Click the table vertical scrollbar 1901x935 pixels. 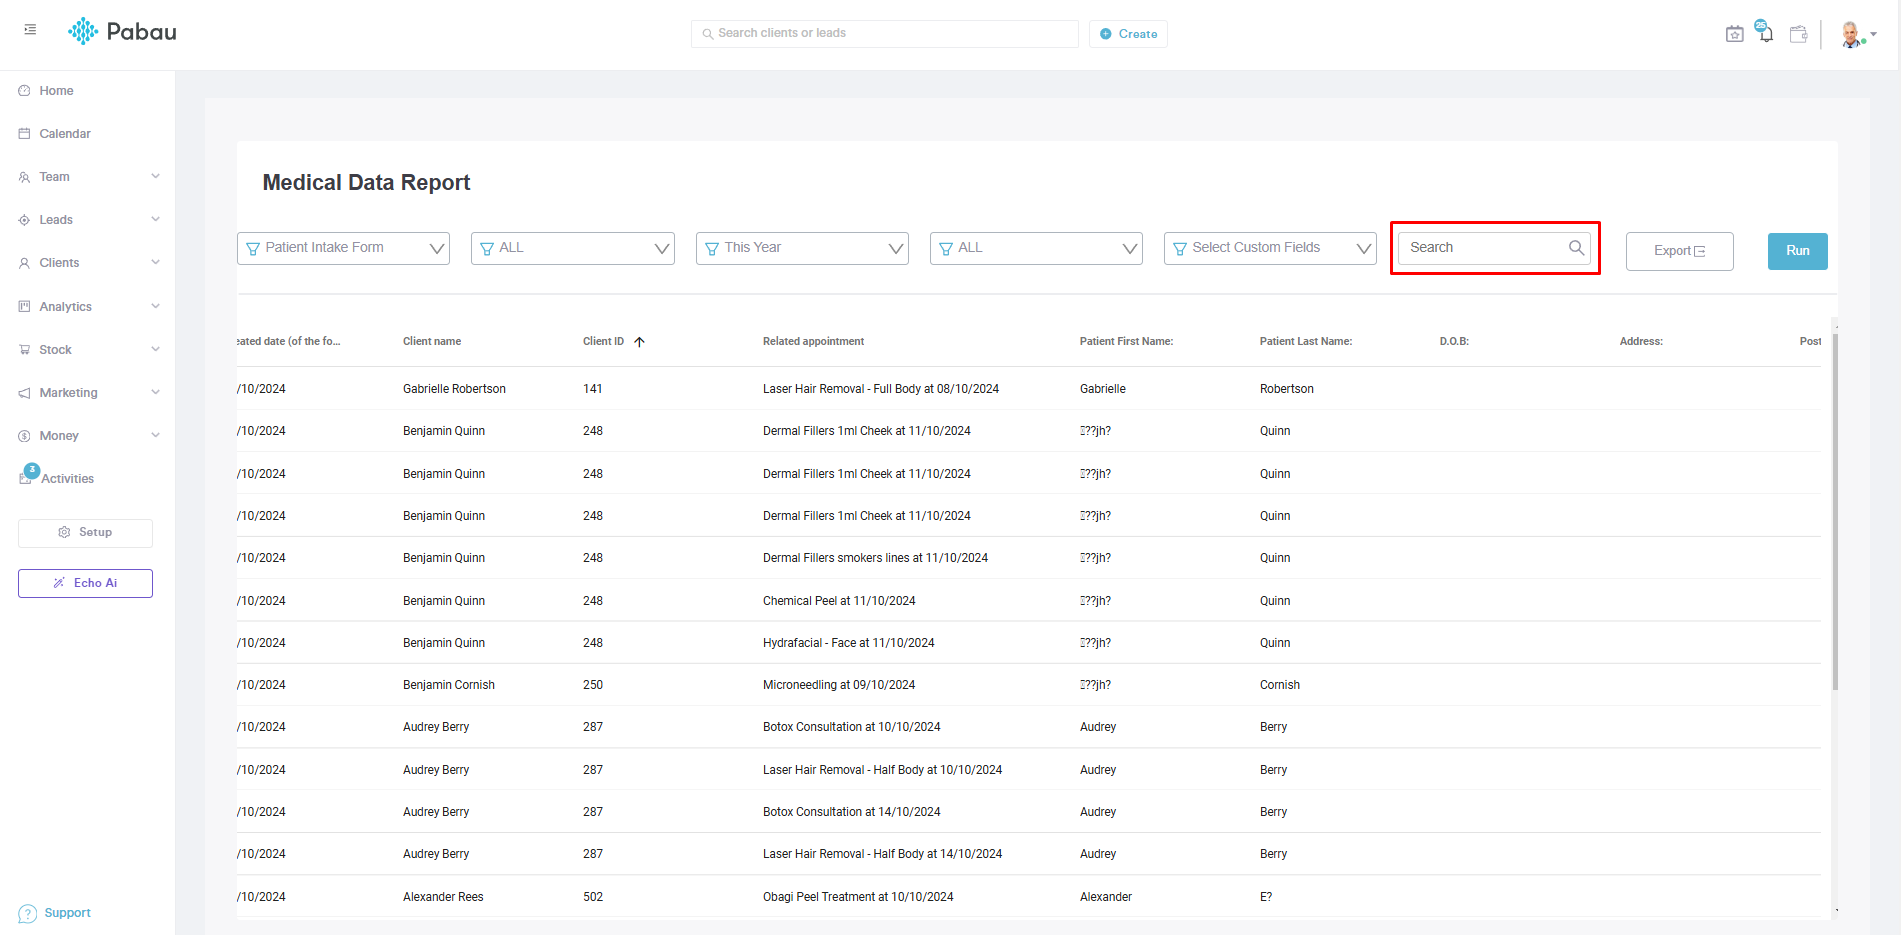click(x=1836, y=510)
